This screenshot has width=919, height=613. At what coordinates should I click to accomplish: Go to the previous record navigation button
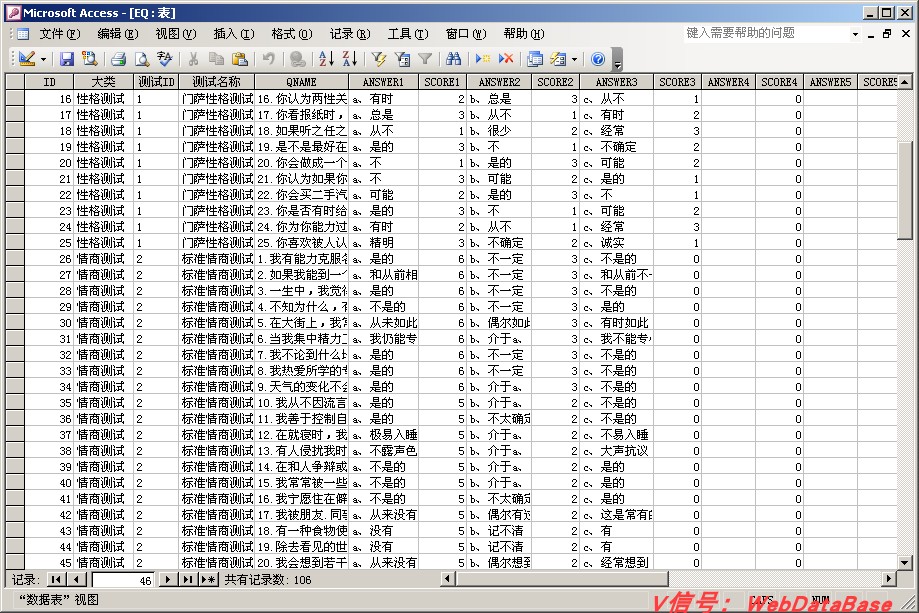pyautogui.click(x=76, y=580)
